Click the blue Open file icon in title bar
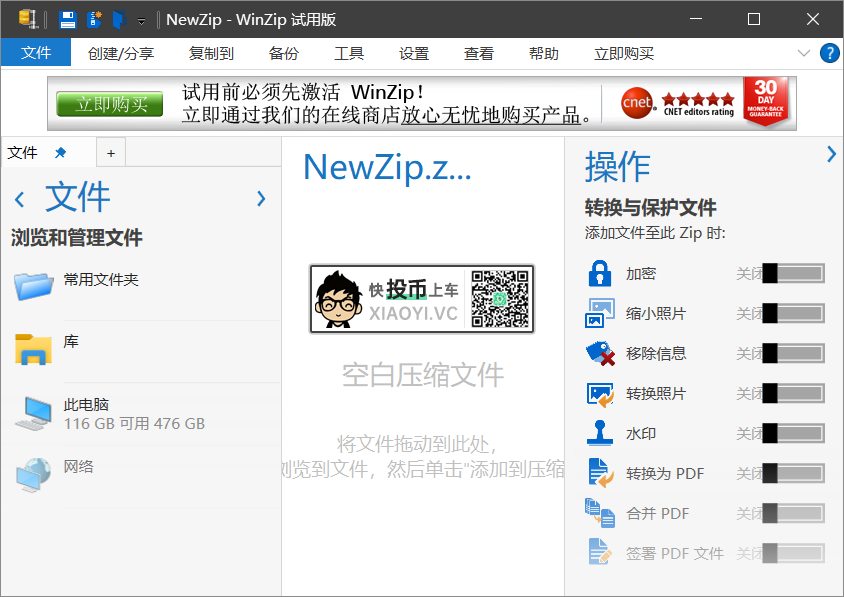Viewport: 844px width, 597px height. [x=119, y=19]
